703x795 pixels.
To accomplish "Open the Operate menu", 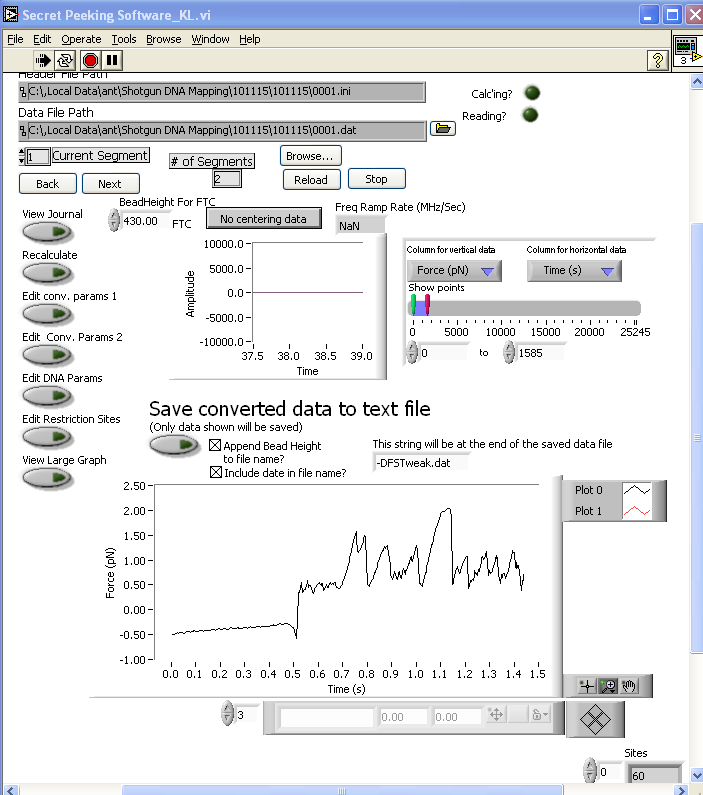I will tap(81, 39).
